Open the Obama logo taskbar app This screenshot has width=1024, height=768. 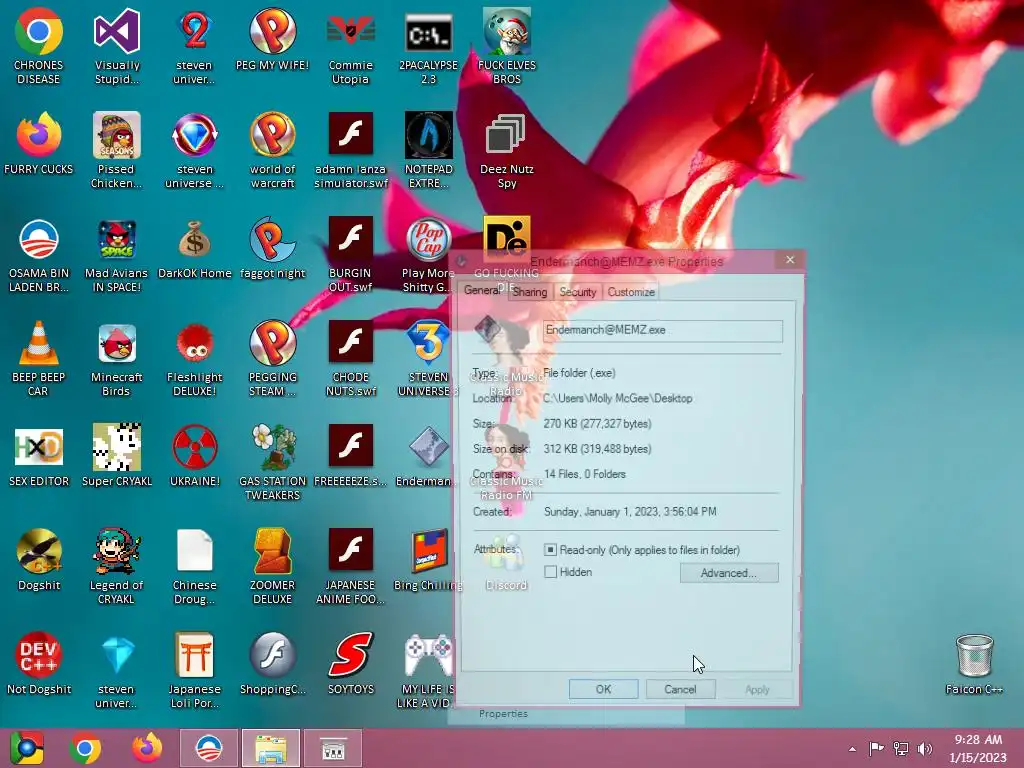pos(209,748)
